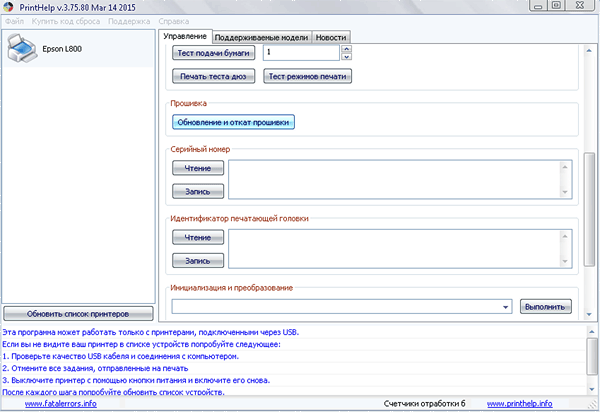Click the window resize grip in status bar
The height and width of the screenshot is (412, 600).
[594, 405]
